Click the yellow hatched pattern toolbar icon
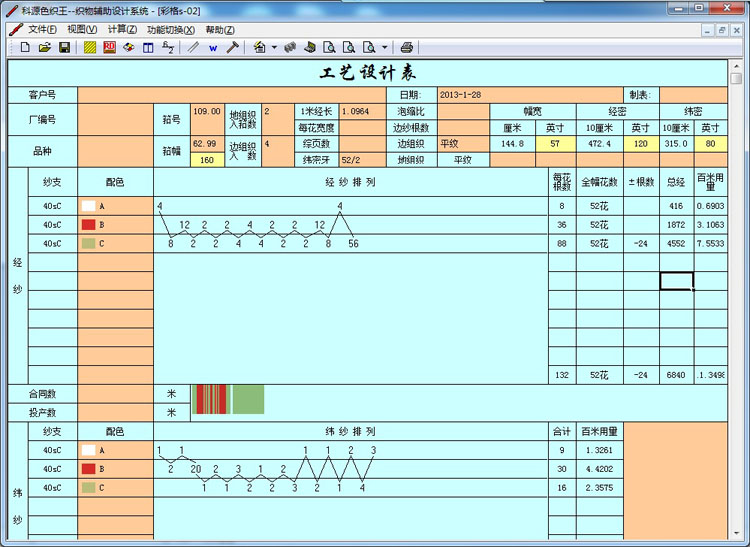The image size is (750, 547). [x=90, y=47]
